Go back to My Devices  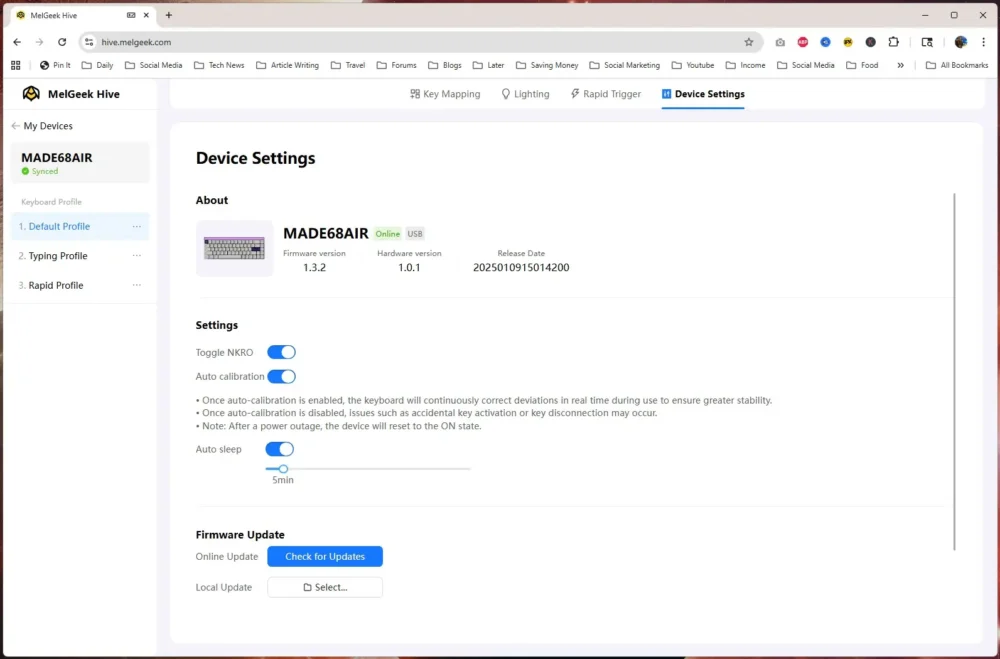tap(42, 126)
